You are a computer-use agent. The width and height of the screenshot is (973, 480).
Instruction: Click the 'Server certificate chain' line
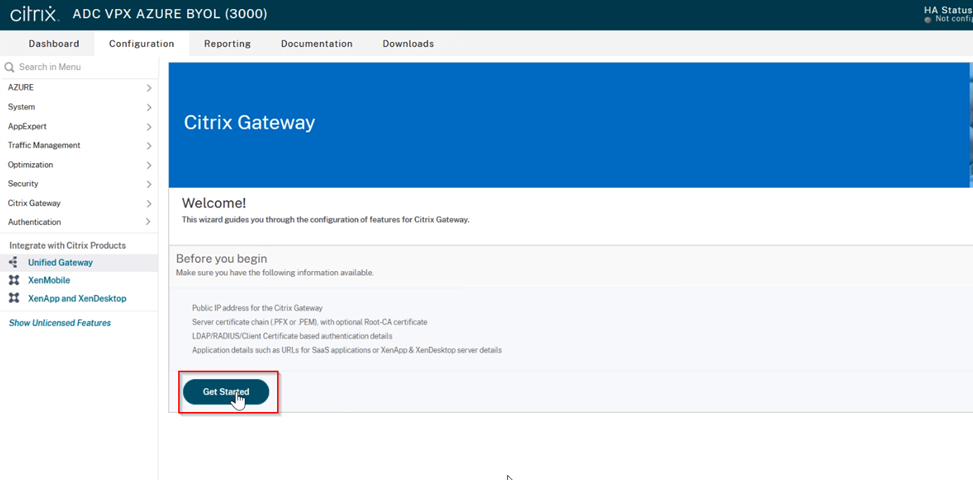click(310, 322)
